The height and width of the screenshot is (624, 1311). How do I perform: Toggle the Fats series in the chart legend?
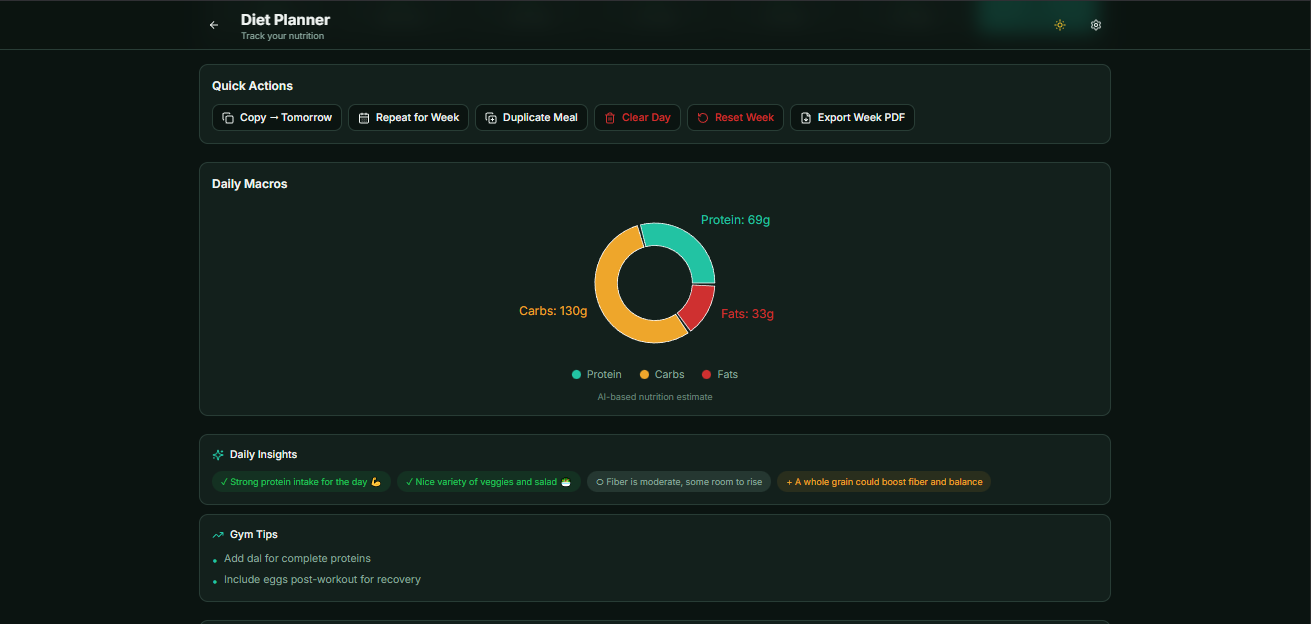pos(719,374)
